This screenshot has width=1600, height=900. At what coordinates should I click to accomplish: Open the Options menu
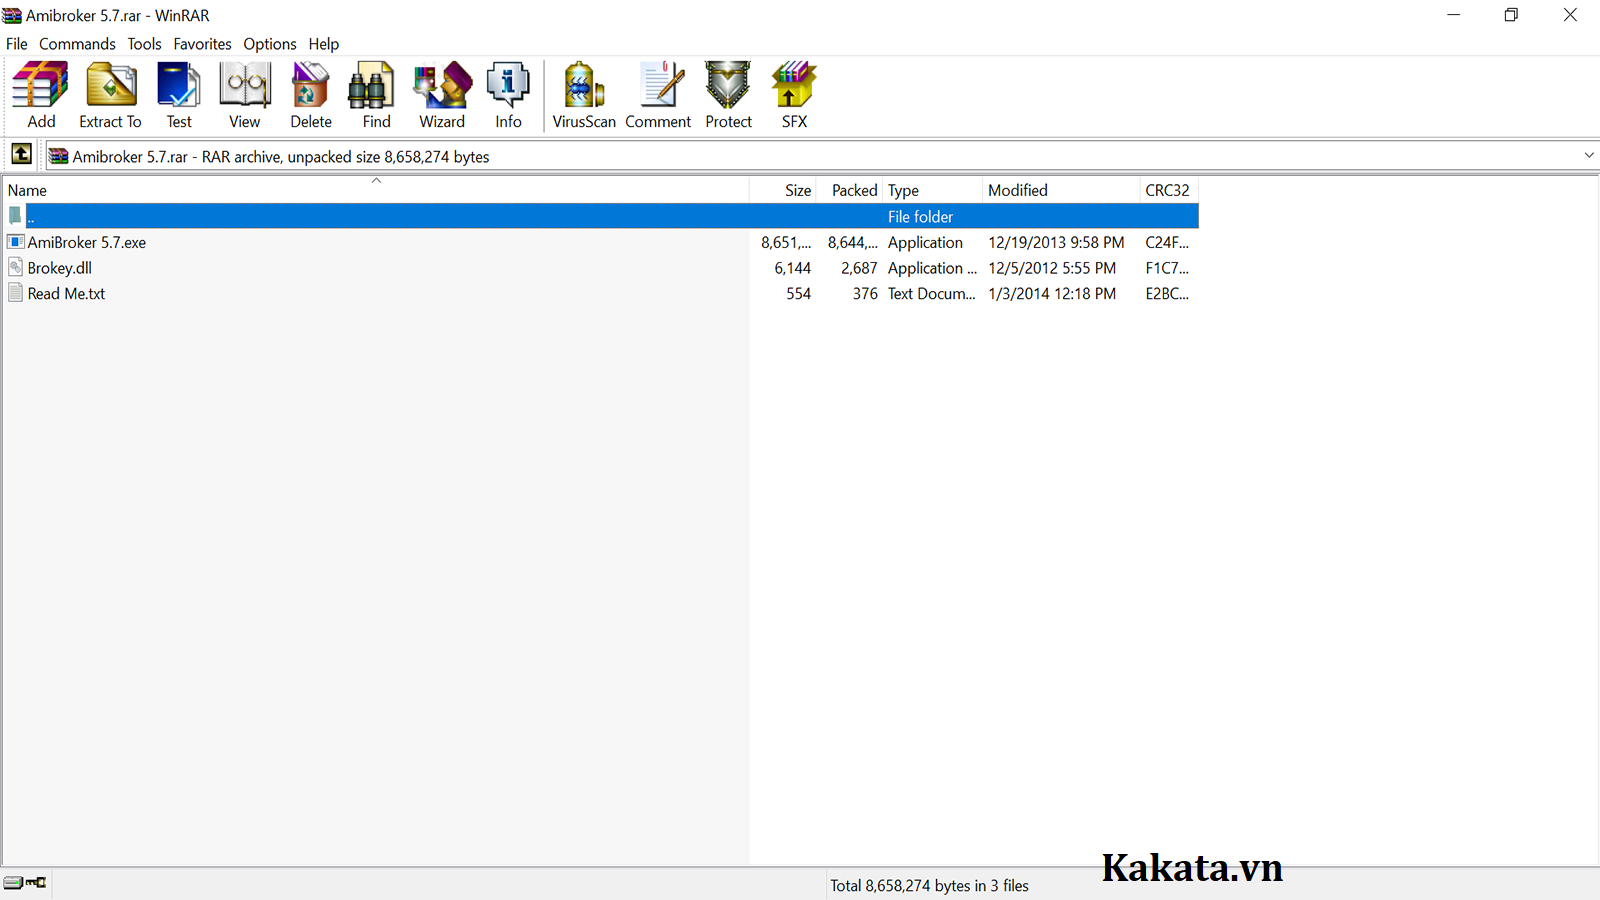[270, 44]
